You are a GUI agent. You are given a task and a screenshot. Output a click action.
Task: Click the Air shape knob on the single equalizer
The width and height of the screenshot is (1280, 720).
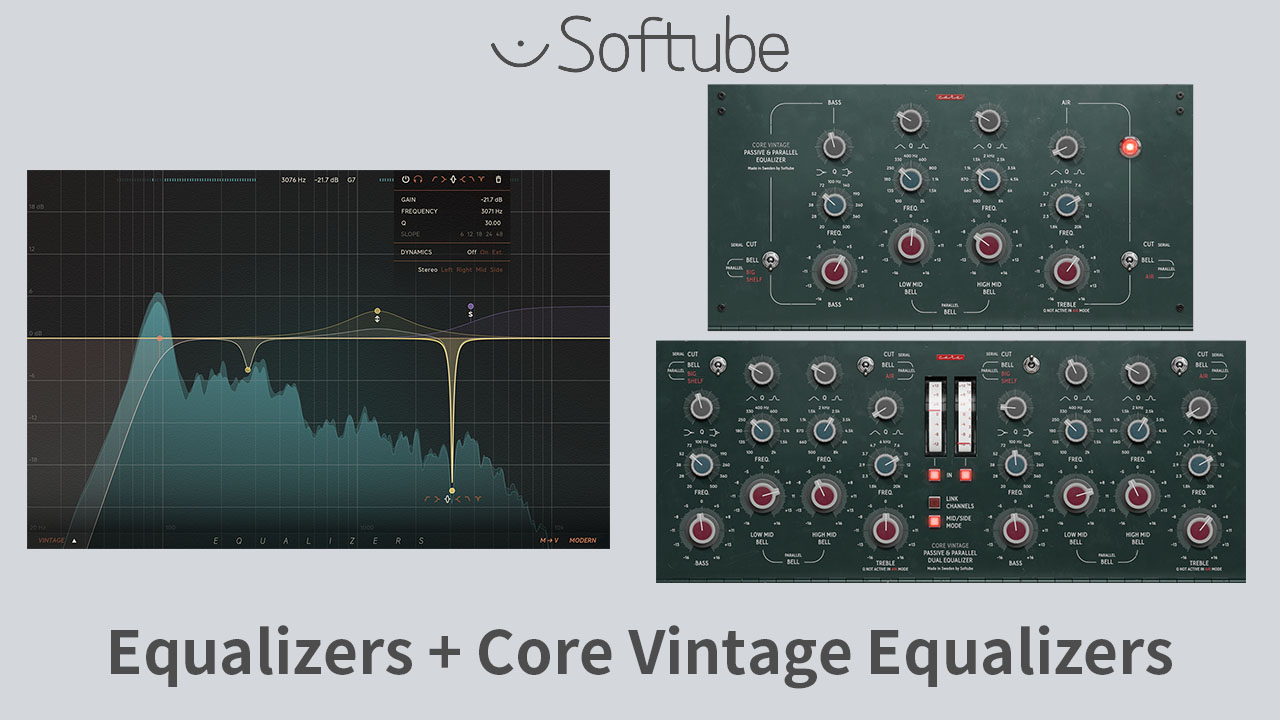[1067, 148]
